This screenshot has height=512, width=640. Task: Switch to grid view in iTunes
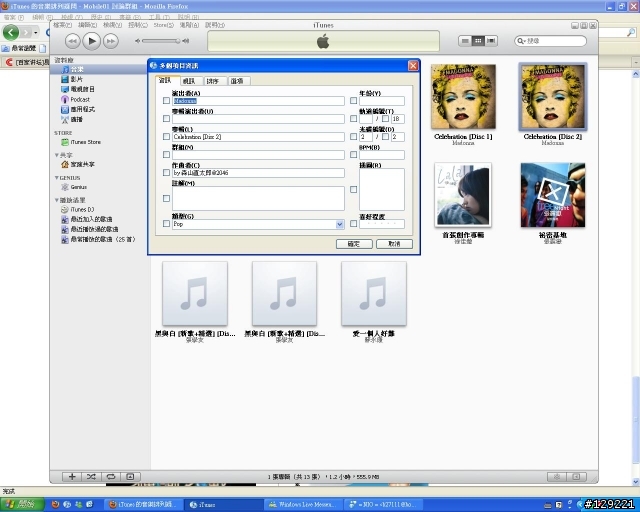click(478, 41)
